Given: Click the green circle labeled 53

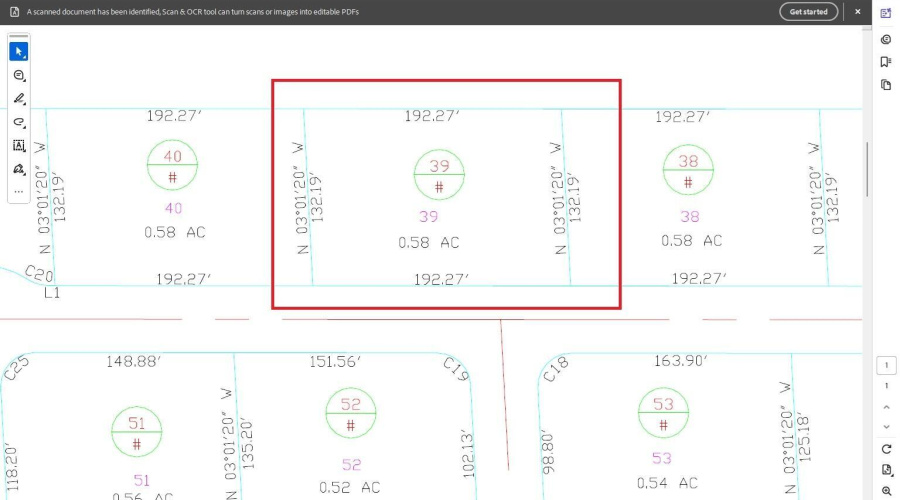Looking at the screenshot, I should pyautogui.click(x=663, y=413).
